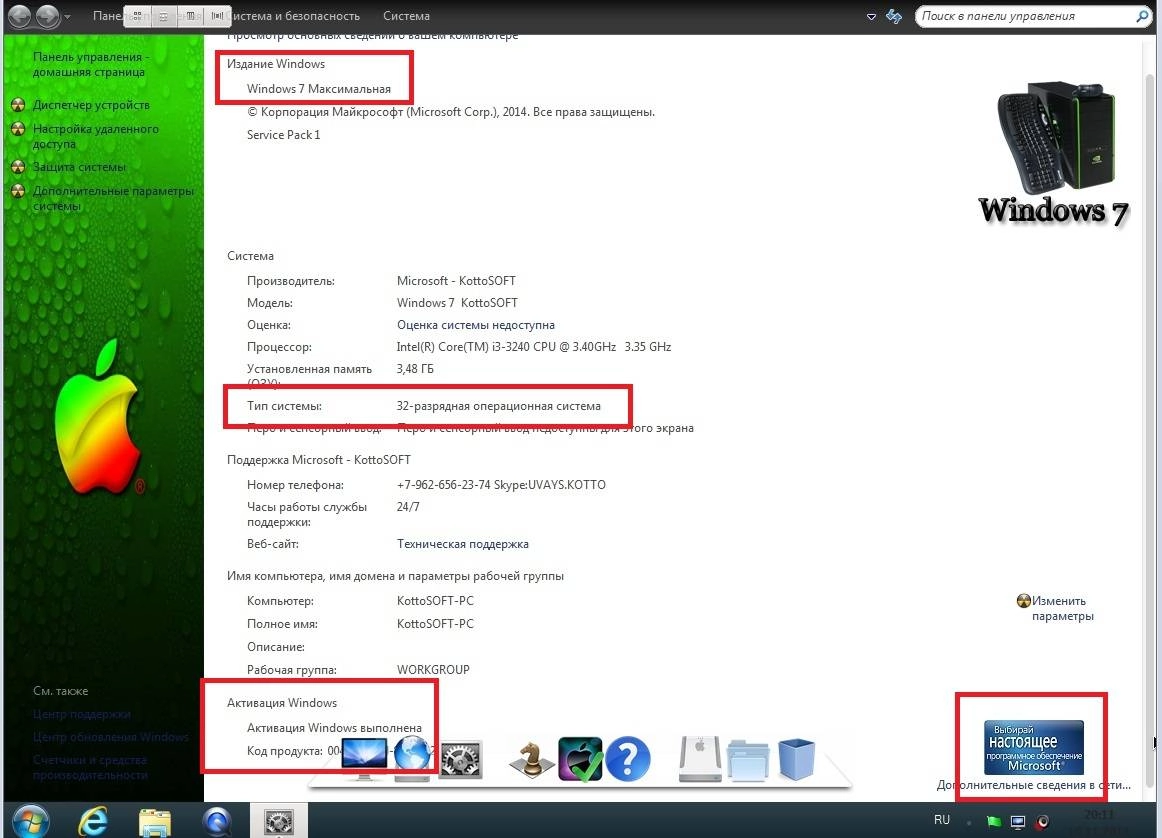Click the blue magnifier taskbar icon
Viewport: 1162px width, 838px height.
(x=216, y=821)
